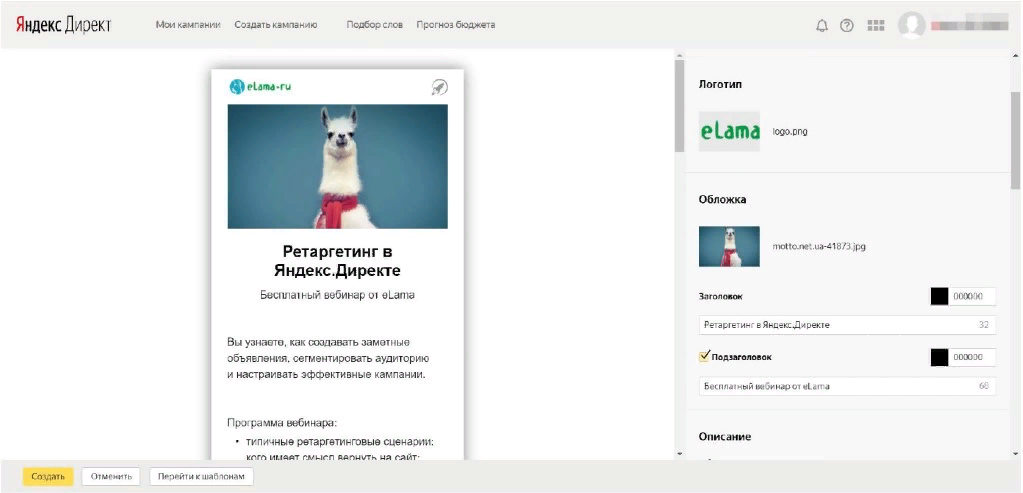Click the eLama-ru logo in preview
Image resolution: width=1023 pixels, height=493 pixels.
[x=260, y=87]
